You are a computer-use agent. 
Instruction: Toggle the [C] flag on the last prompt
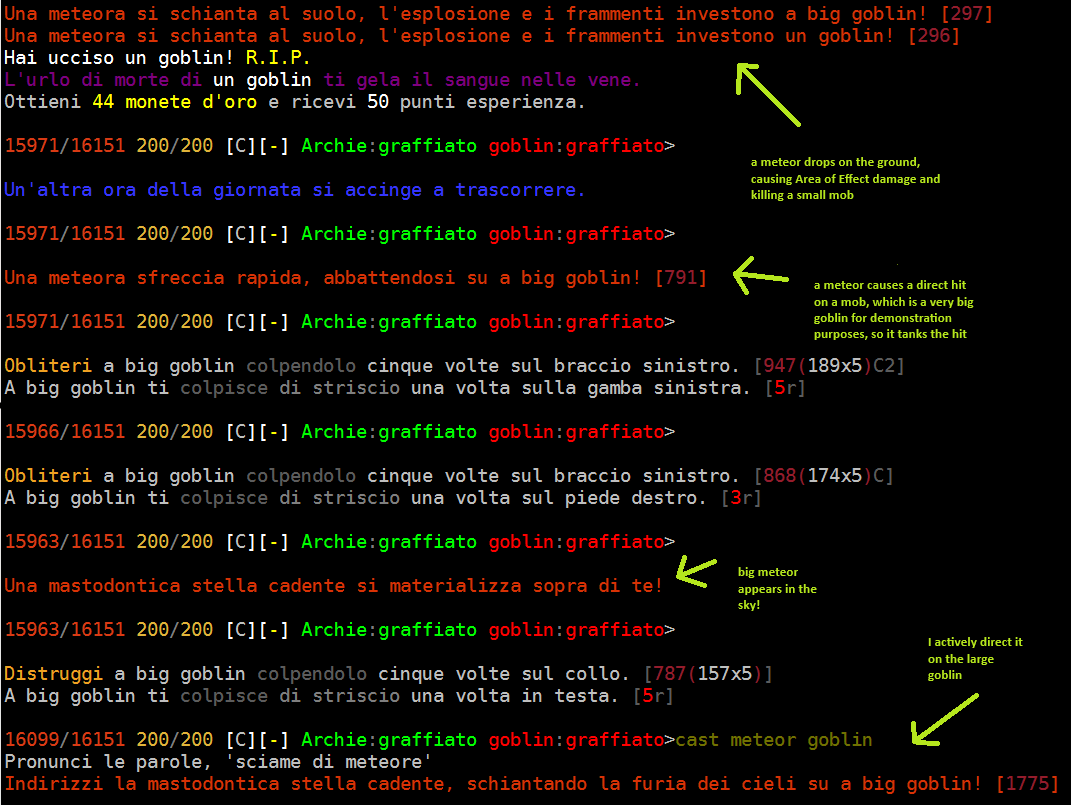240,739
